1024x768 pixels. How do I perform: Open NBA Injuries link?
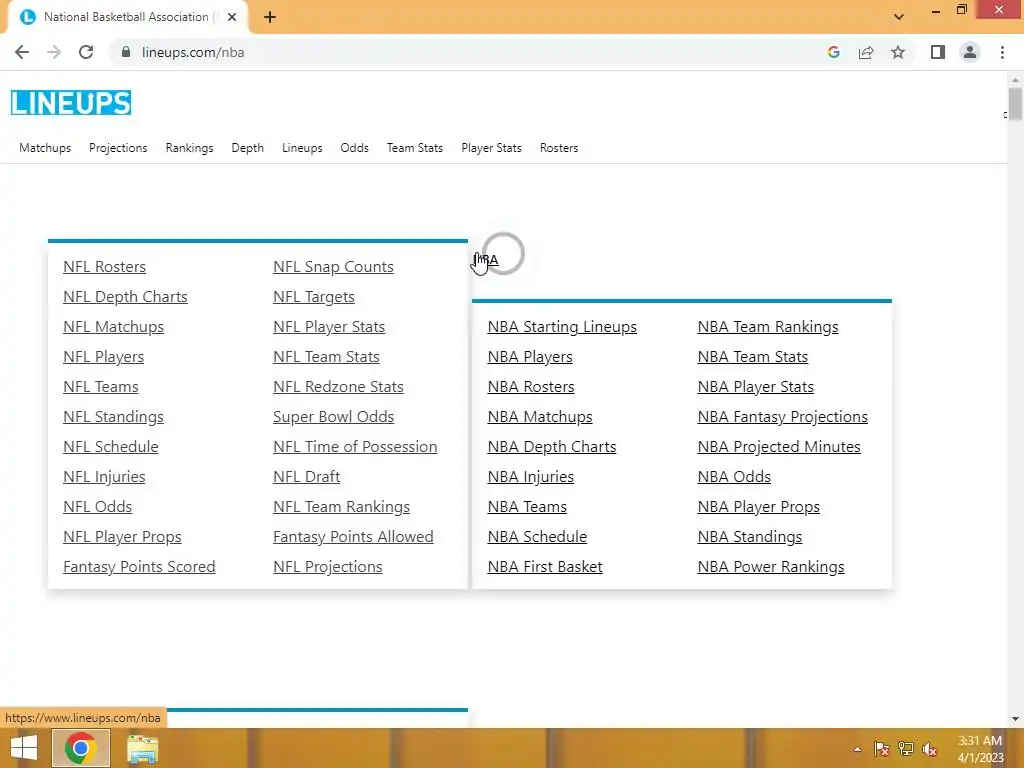530,477
